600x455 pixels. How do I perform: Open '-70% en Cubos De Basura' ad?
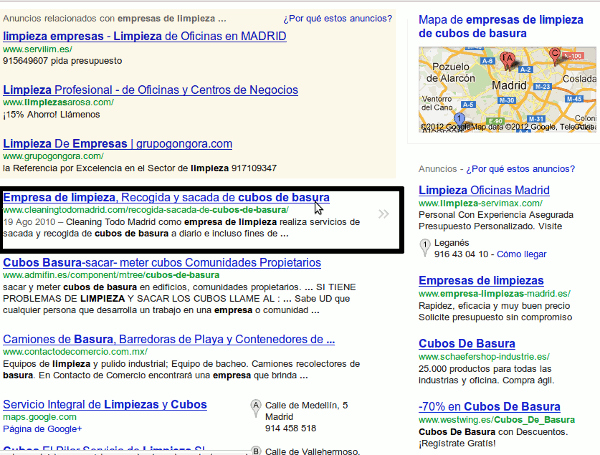[489, 406]
